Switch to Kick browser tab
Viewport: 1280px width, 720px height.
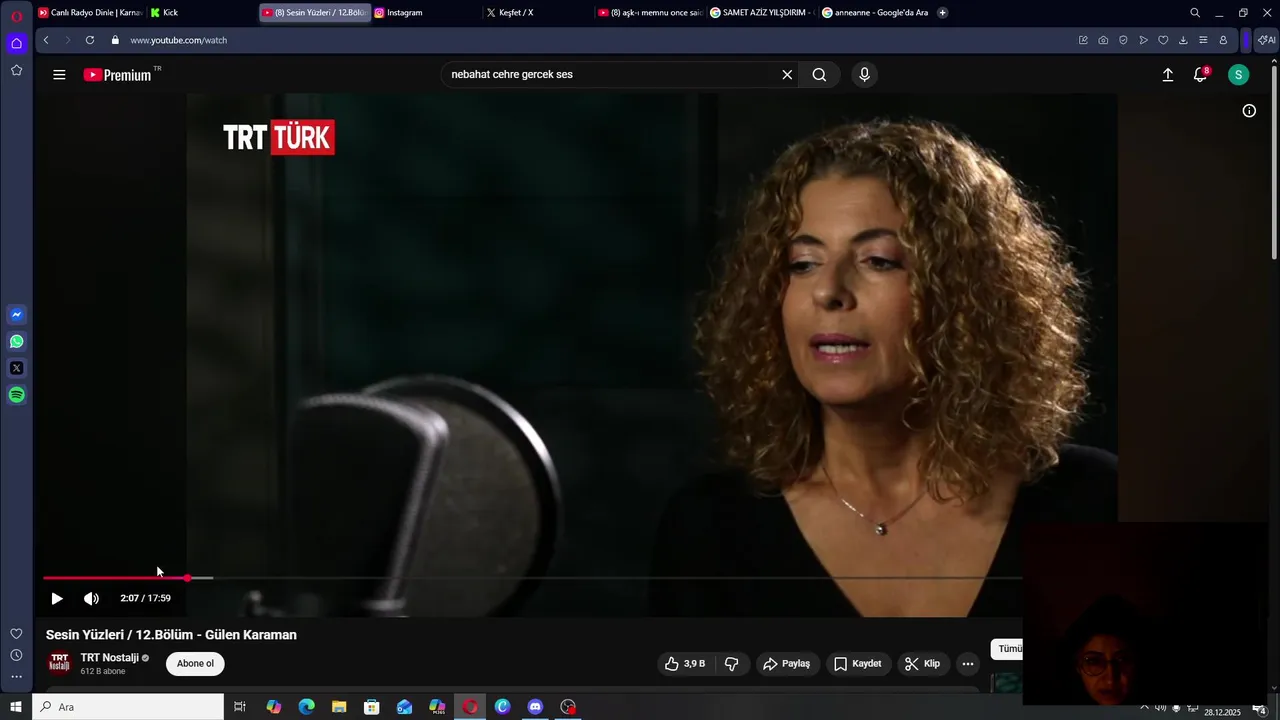coord(200,13)
